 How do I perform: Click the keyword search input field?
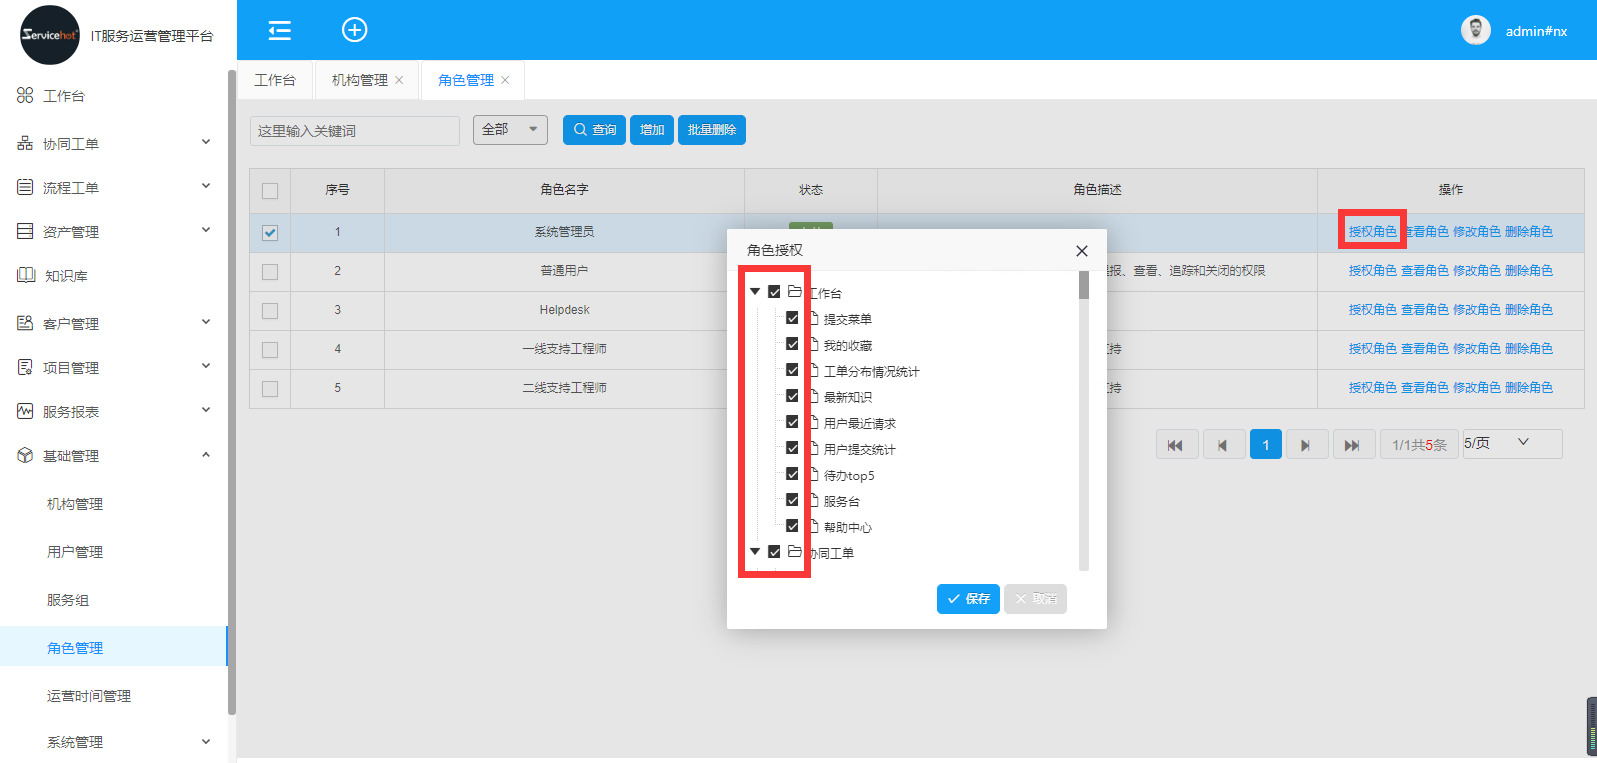point(354,131)
